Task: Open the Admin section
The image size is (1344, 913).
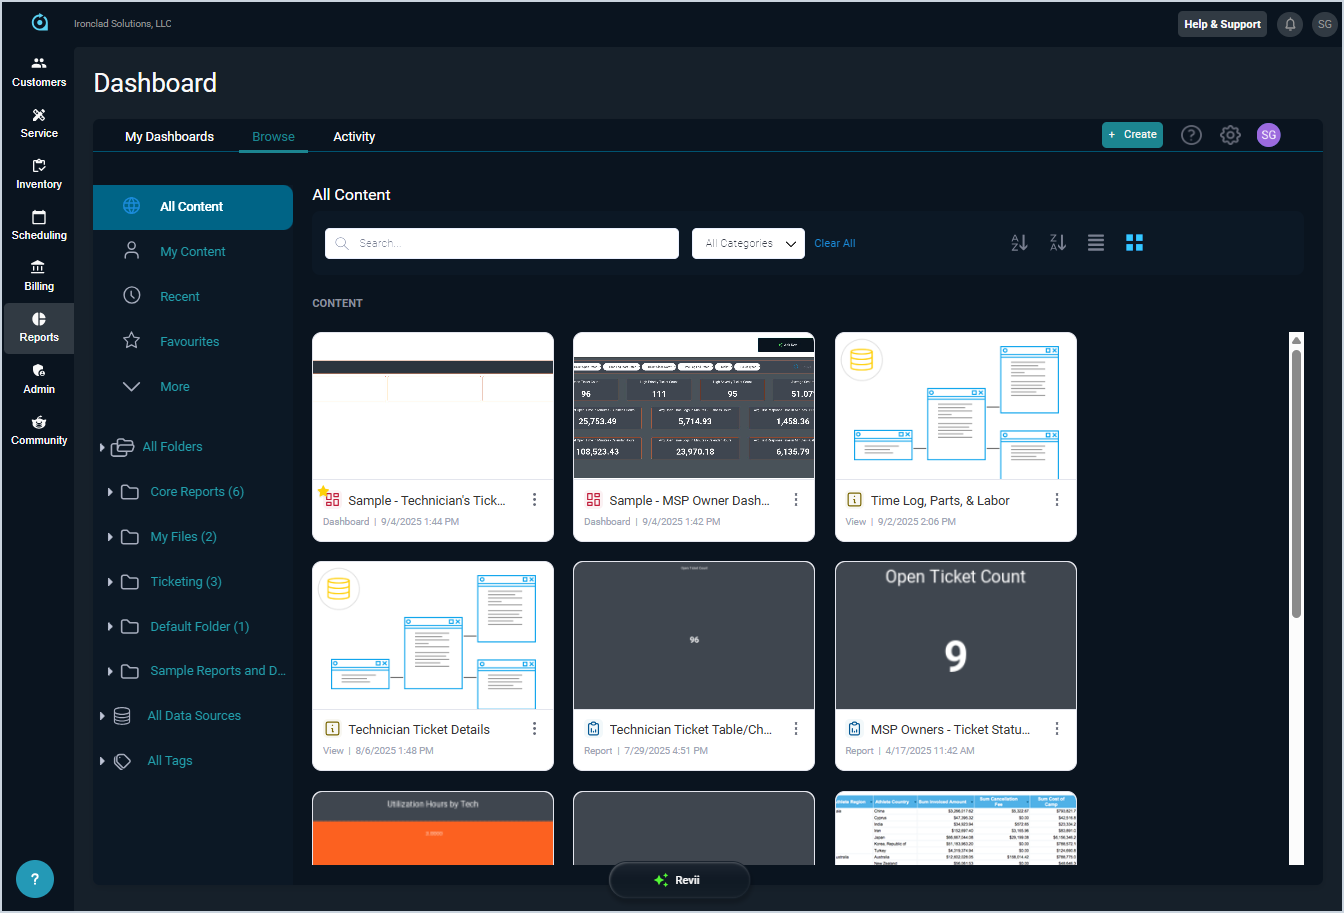Action: click(39, 379)
